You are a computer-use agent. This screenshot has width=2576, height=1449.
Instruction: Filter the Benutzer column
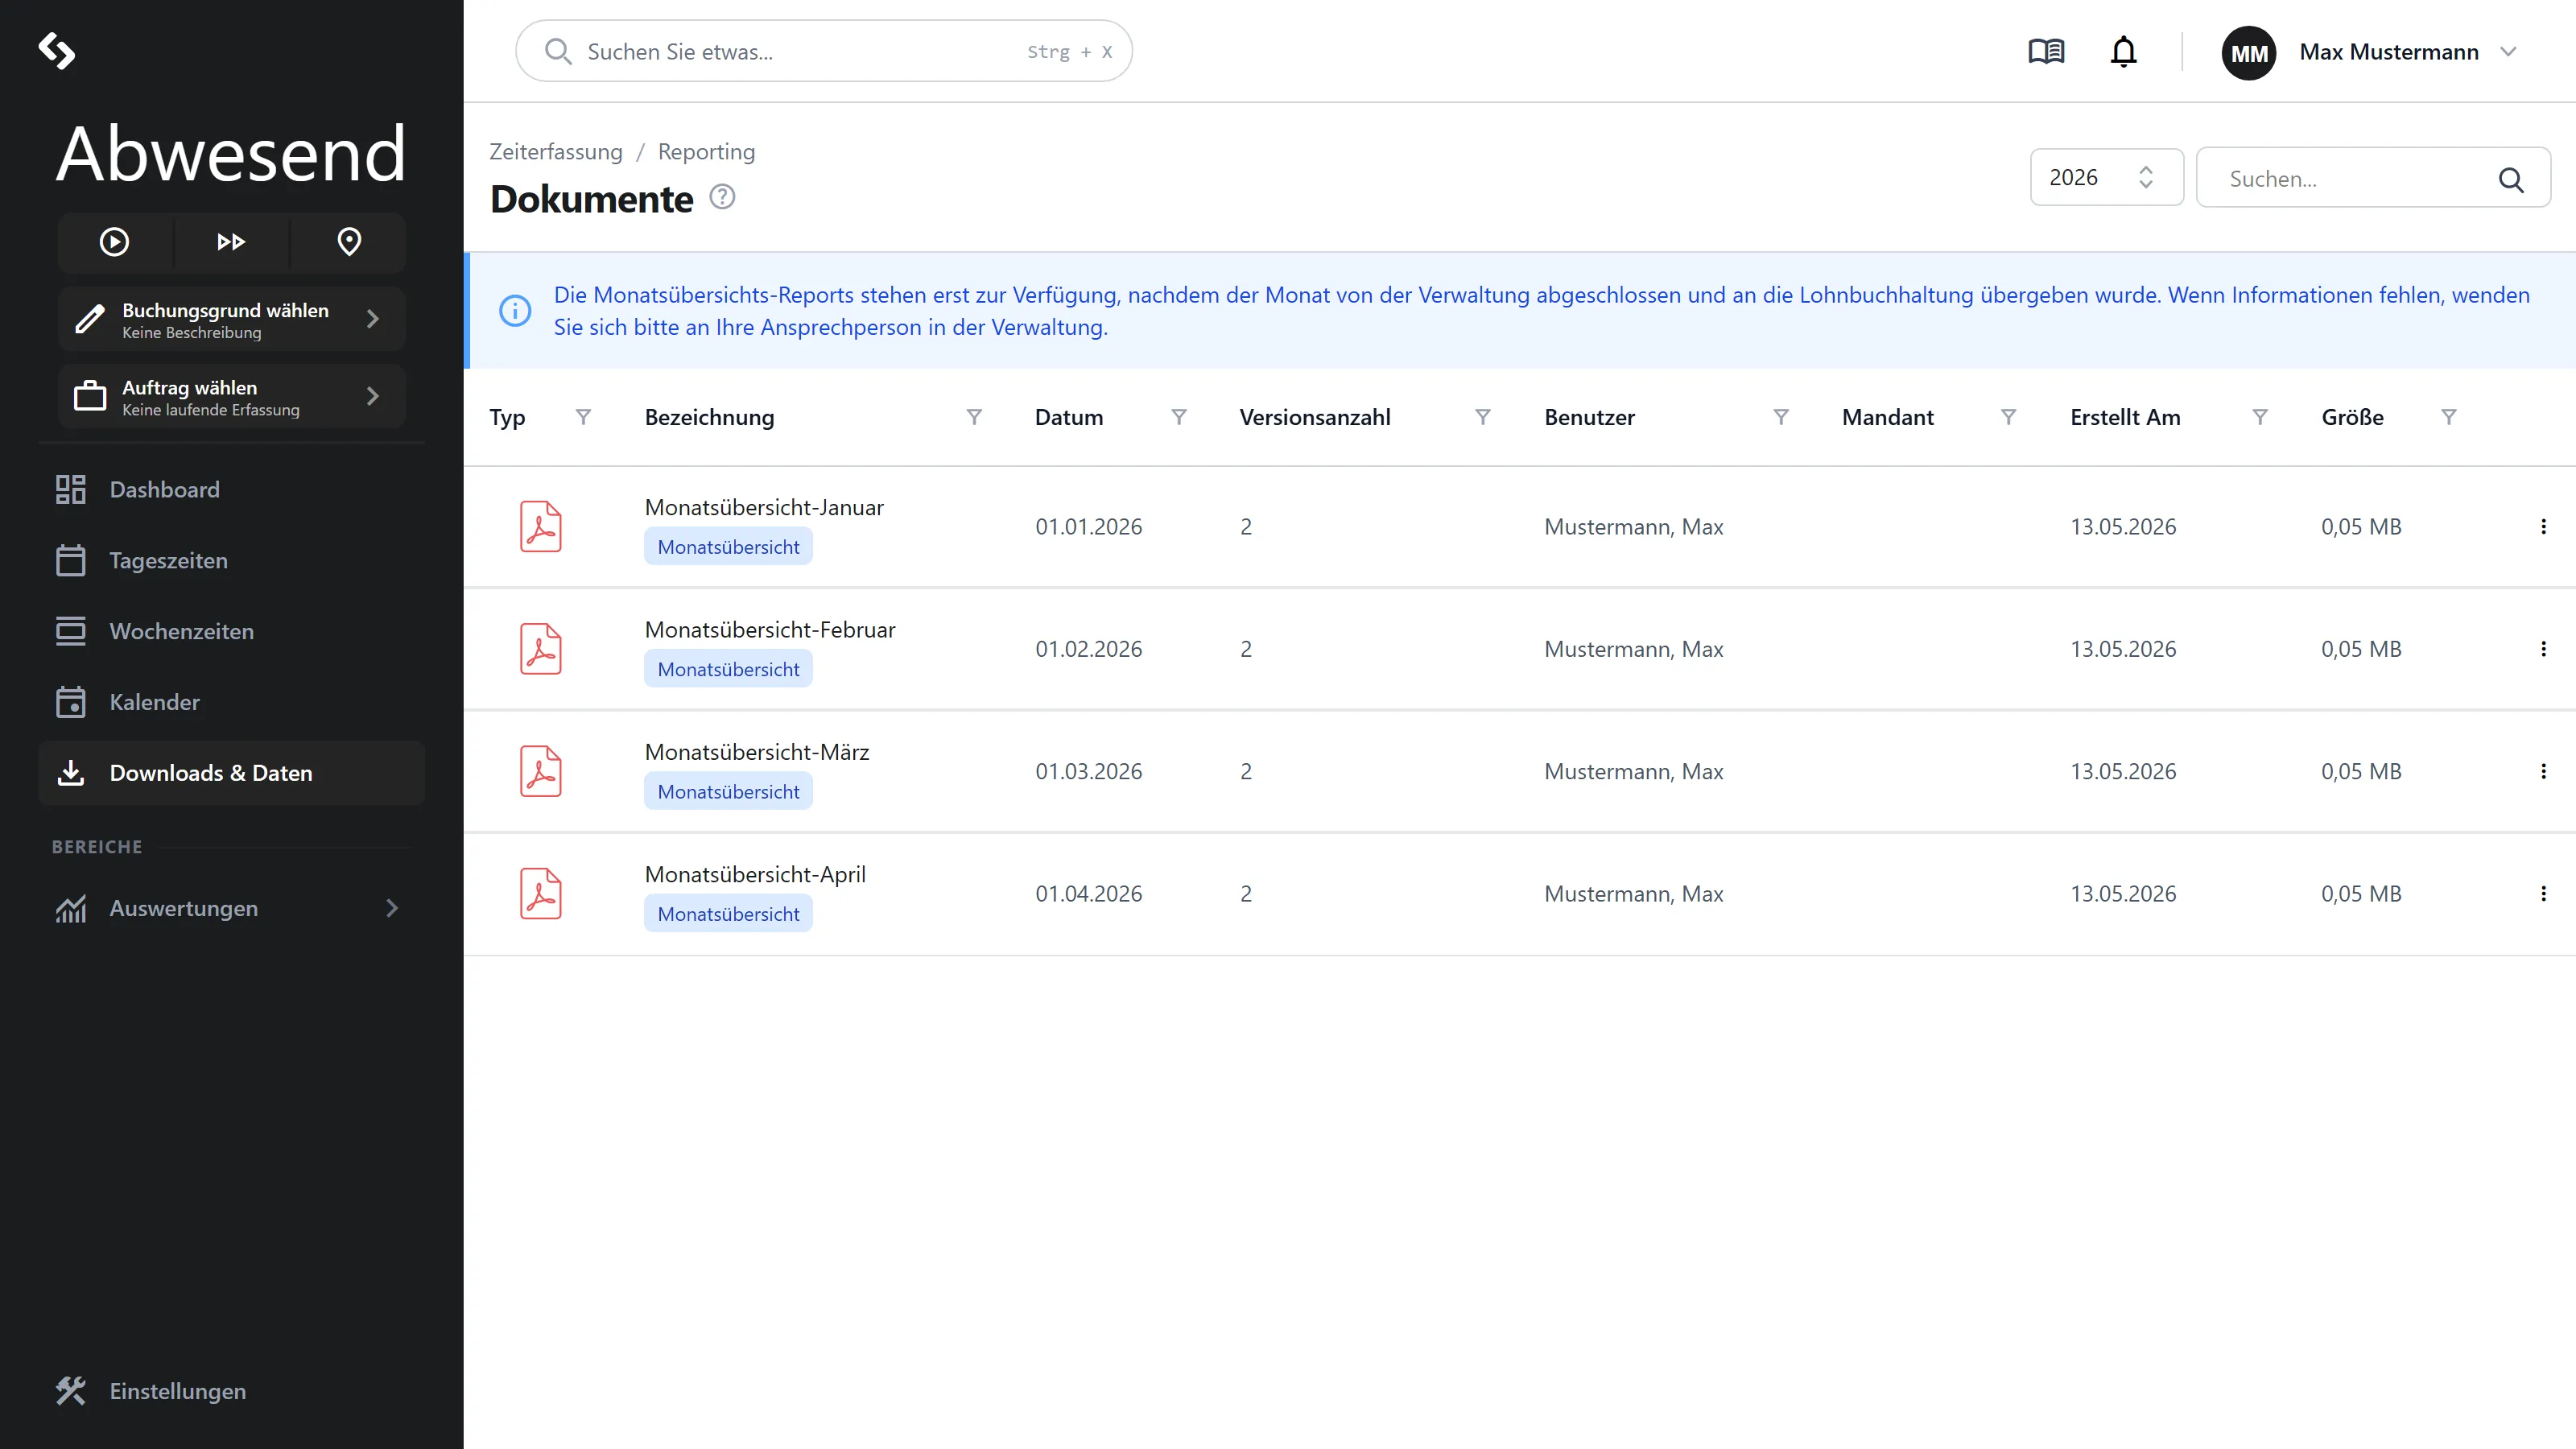[x=1781, y=417]
